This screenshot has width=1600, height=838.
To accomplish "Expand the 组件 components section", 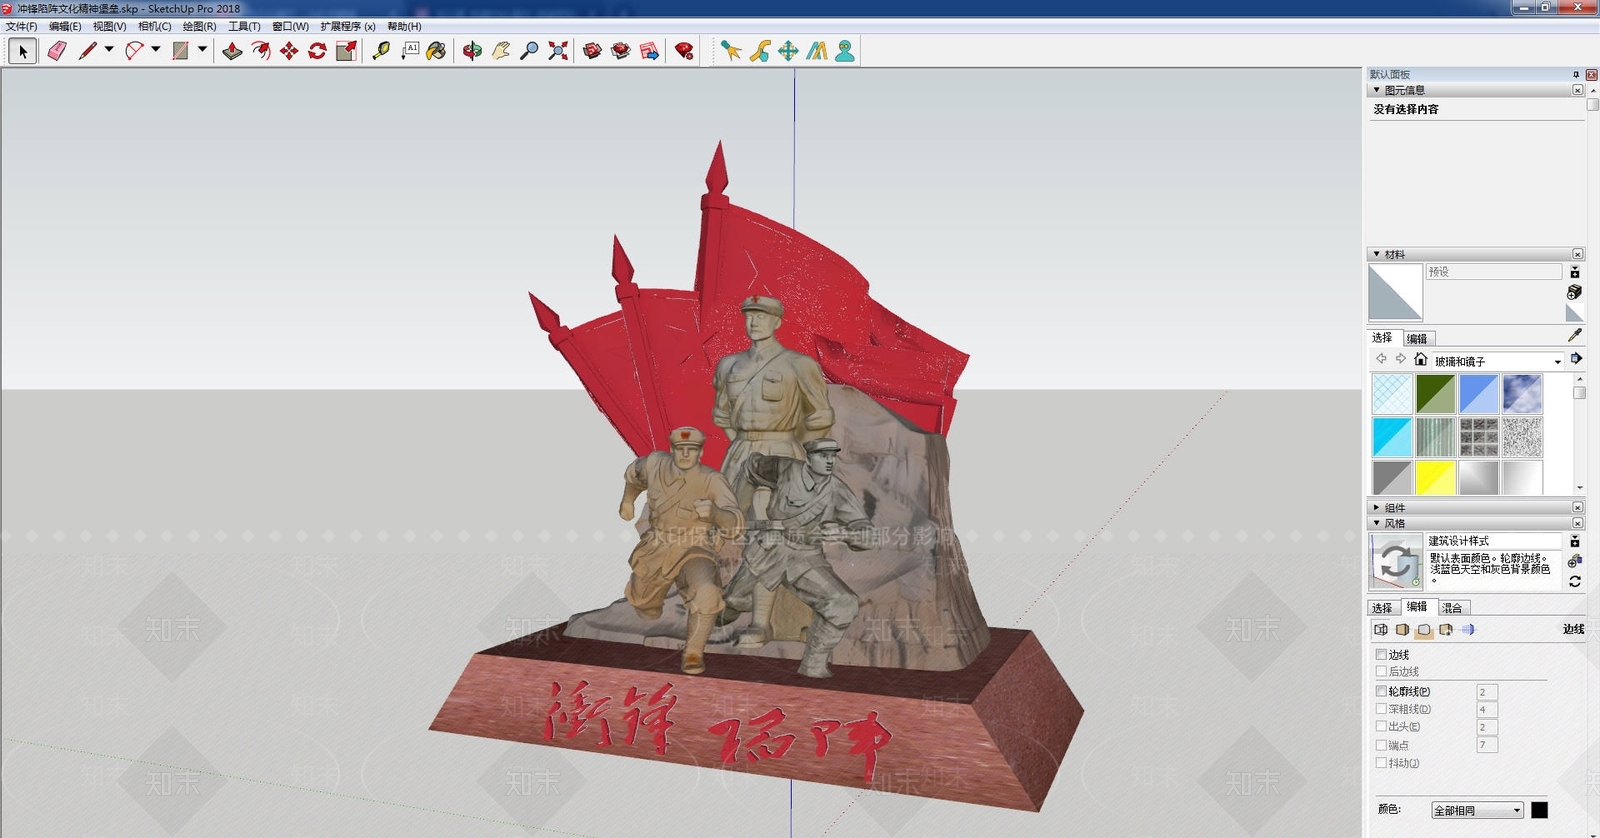I will coord(1377,507).
